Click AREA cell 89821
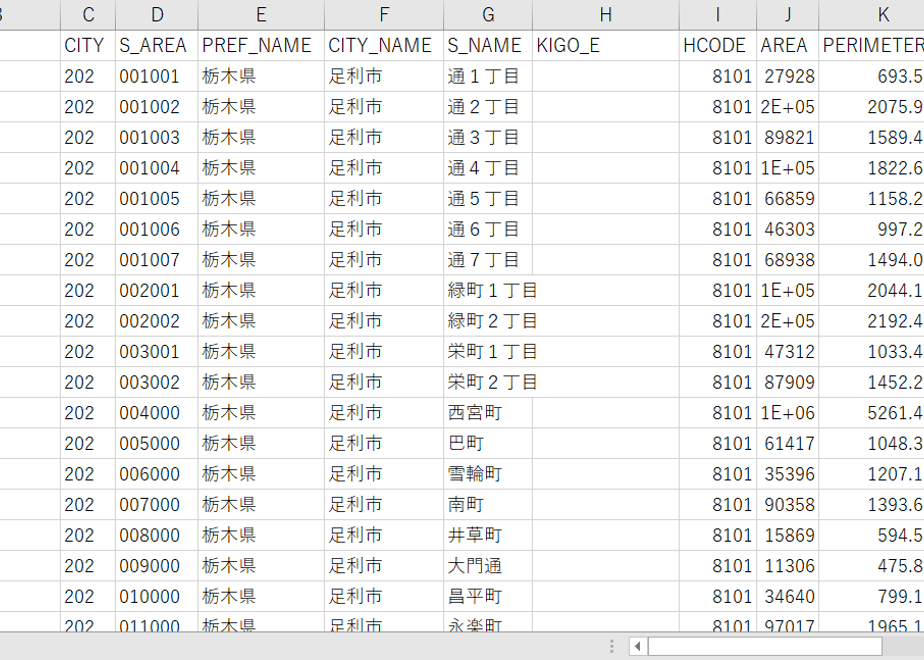 coord(787,137)
